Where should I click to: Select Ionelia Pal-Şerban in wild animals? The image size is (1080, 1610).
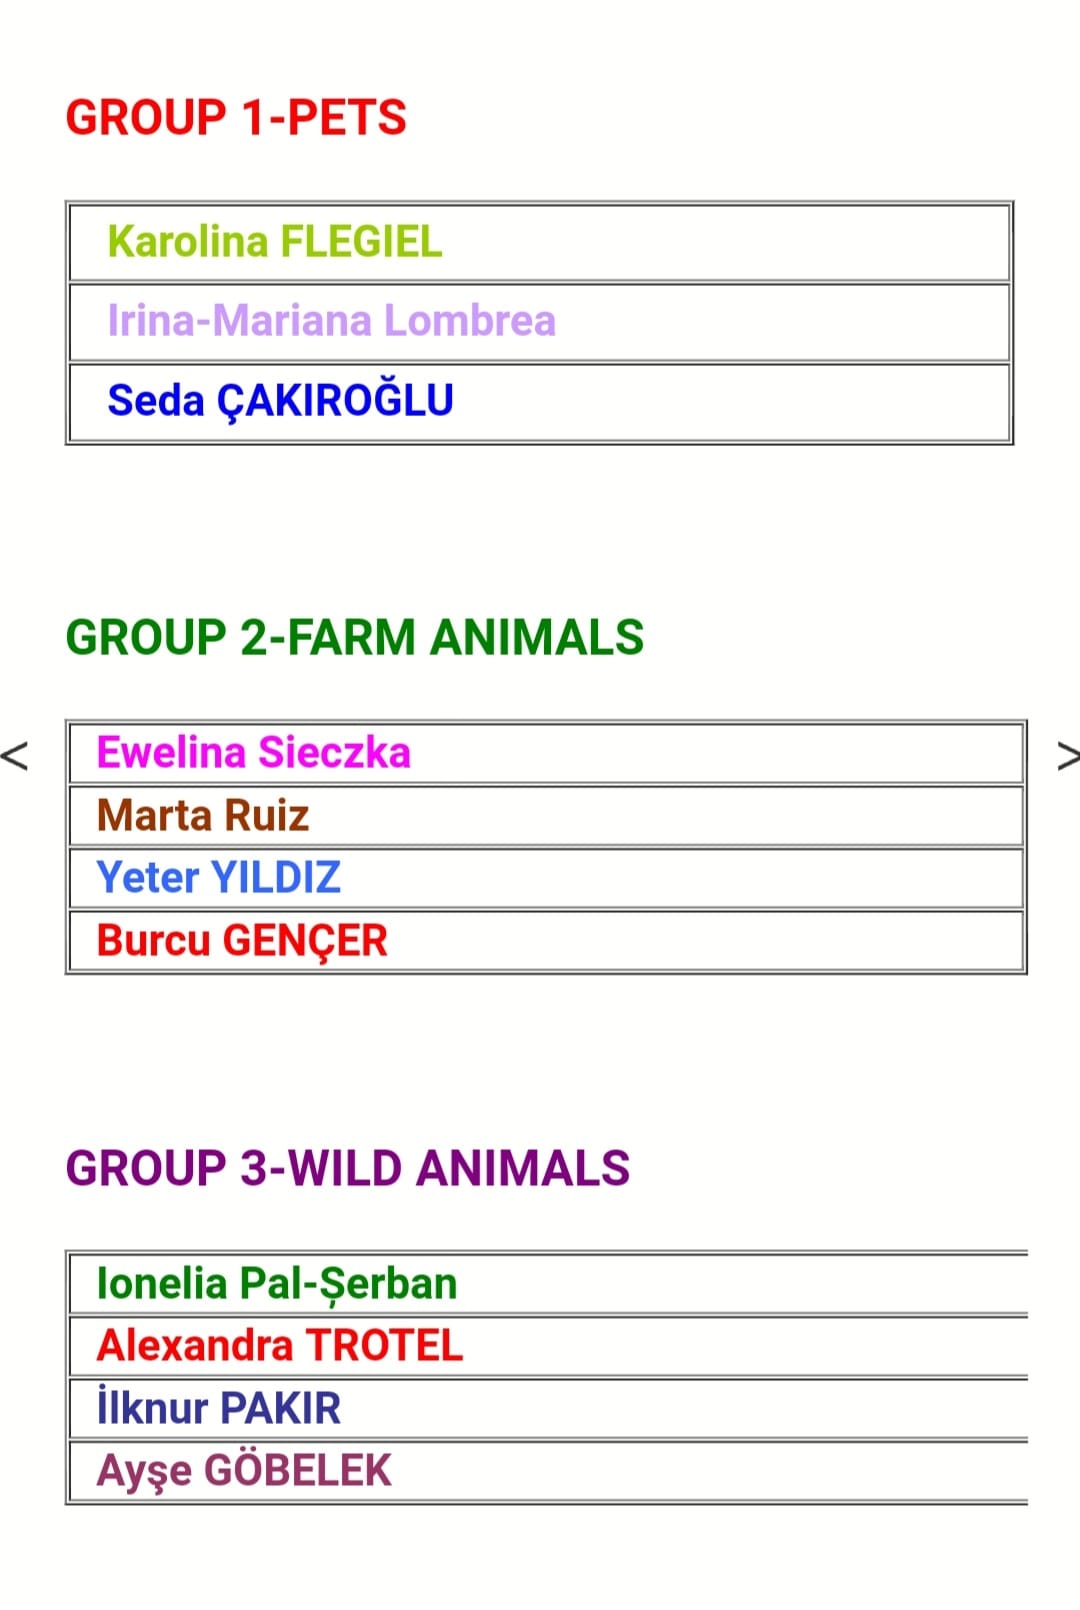277,1284
